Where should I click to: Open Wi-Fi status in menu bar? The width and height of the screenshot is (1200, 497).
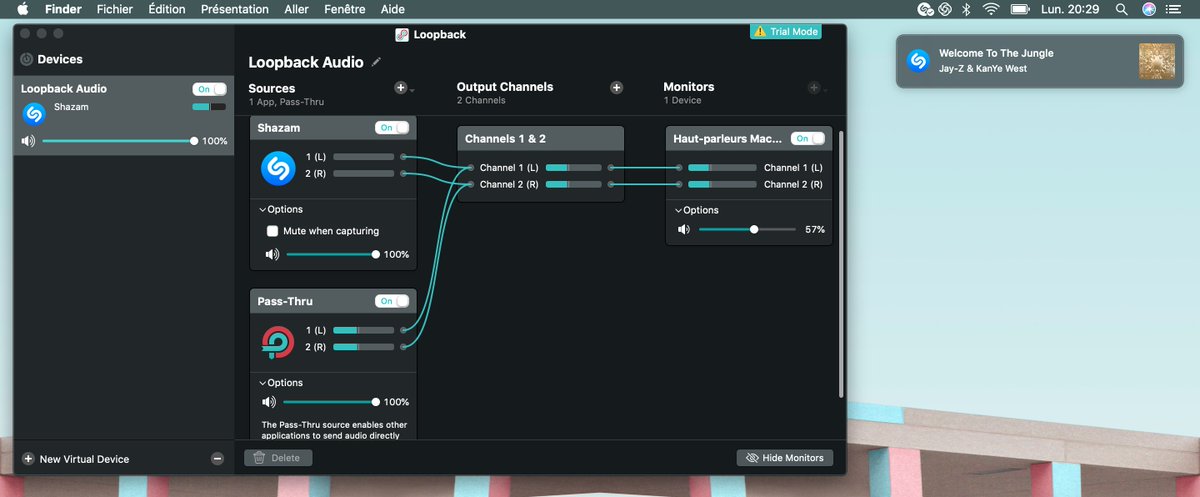(x=991, y=9)
